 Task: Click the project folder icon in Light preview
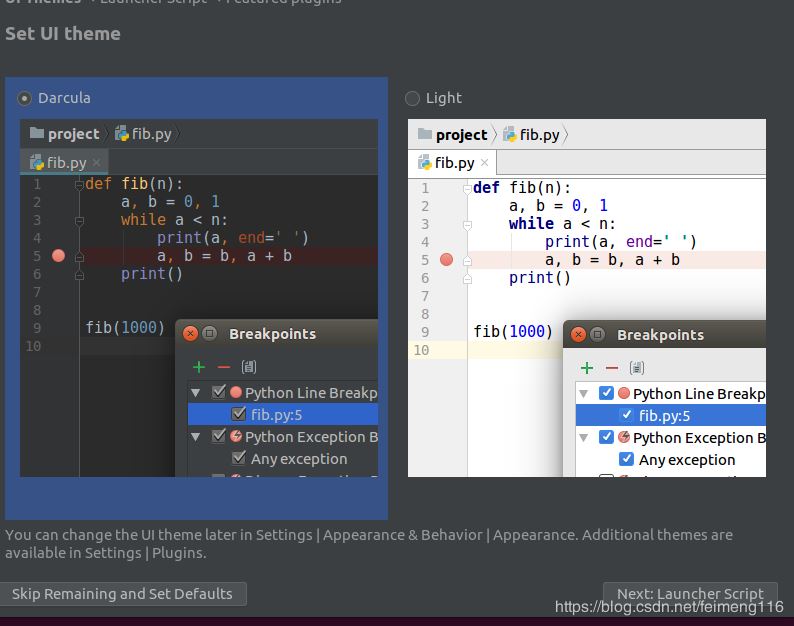point(425,134)
